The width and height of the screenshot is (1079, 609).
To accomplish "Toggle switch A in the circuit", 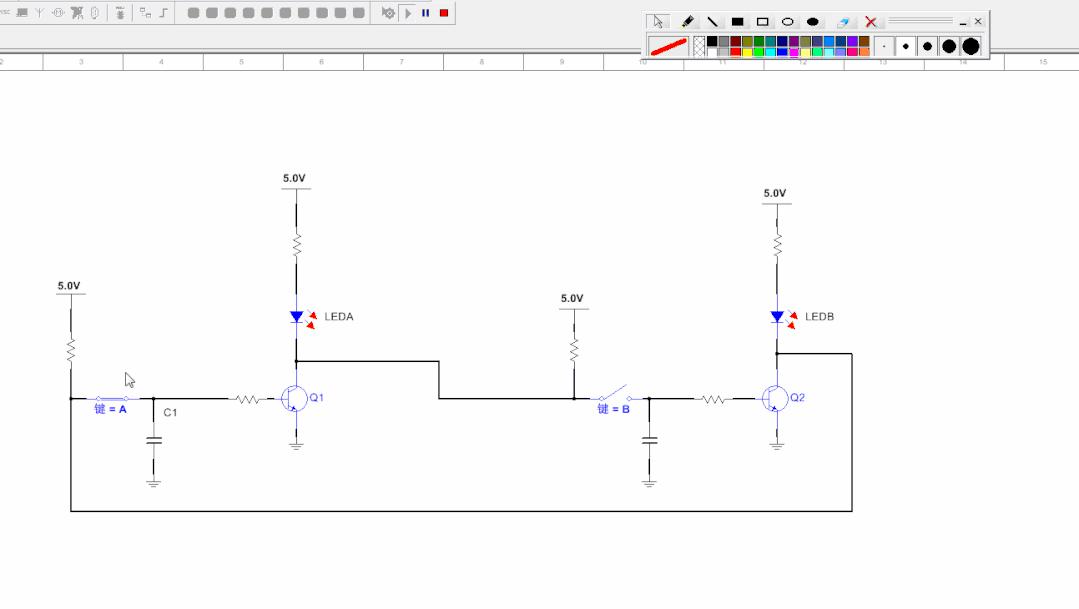I will 110,398.
